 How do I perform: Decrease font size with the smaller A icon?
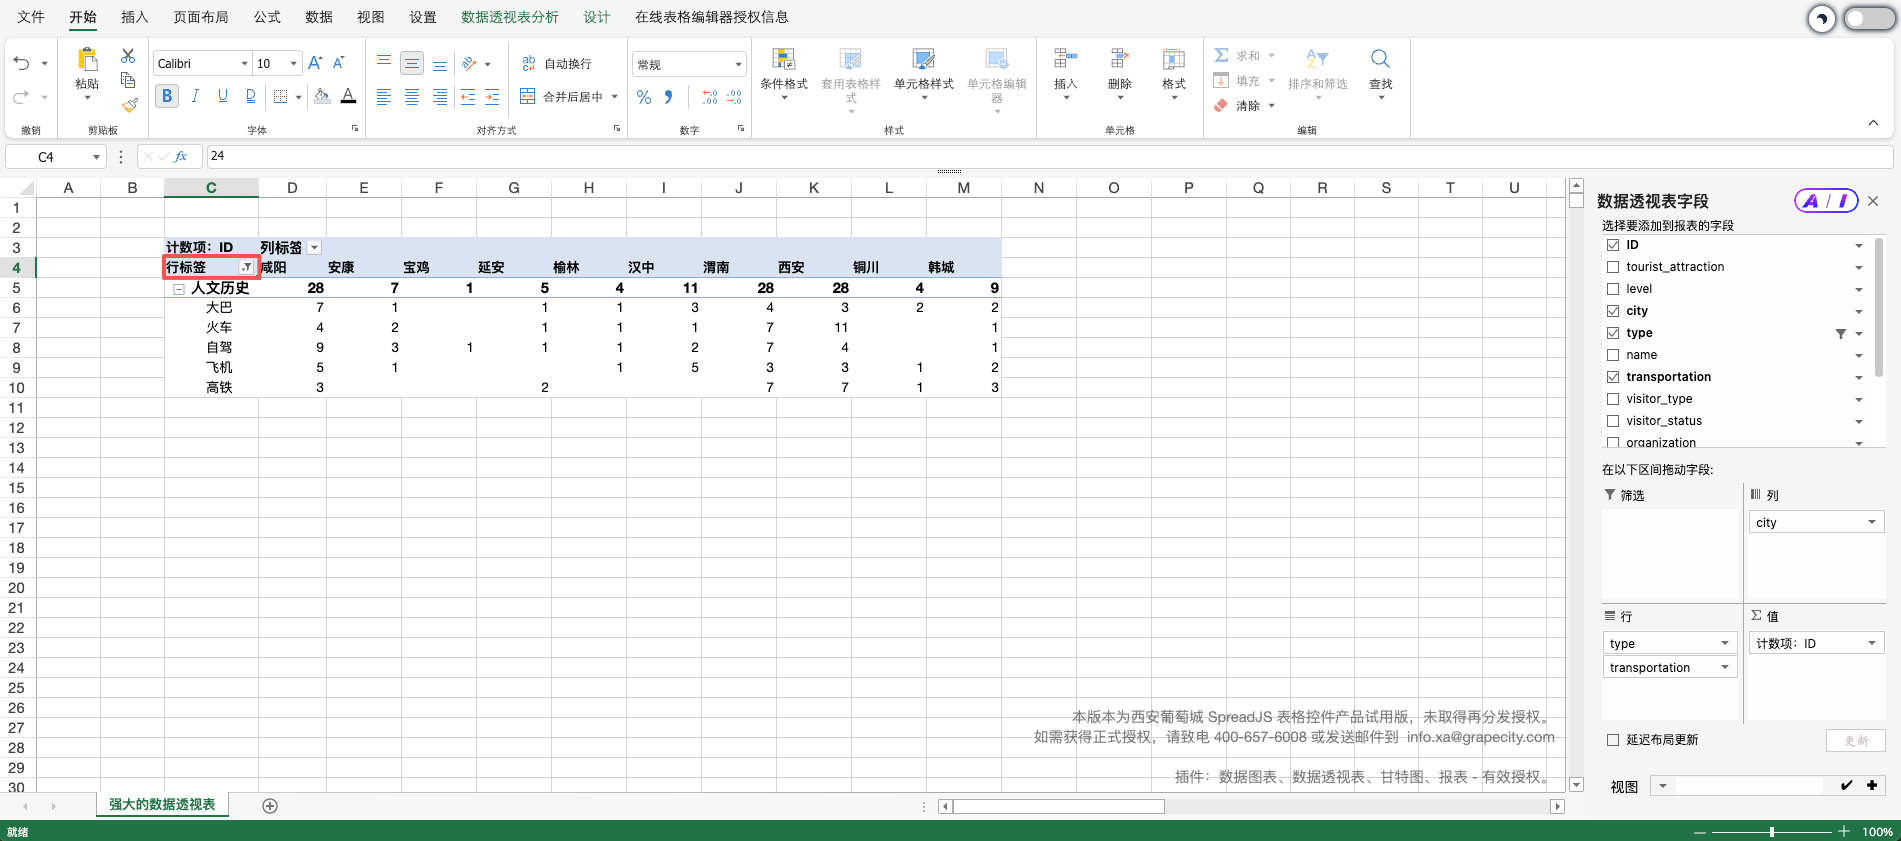coord(339,63)
